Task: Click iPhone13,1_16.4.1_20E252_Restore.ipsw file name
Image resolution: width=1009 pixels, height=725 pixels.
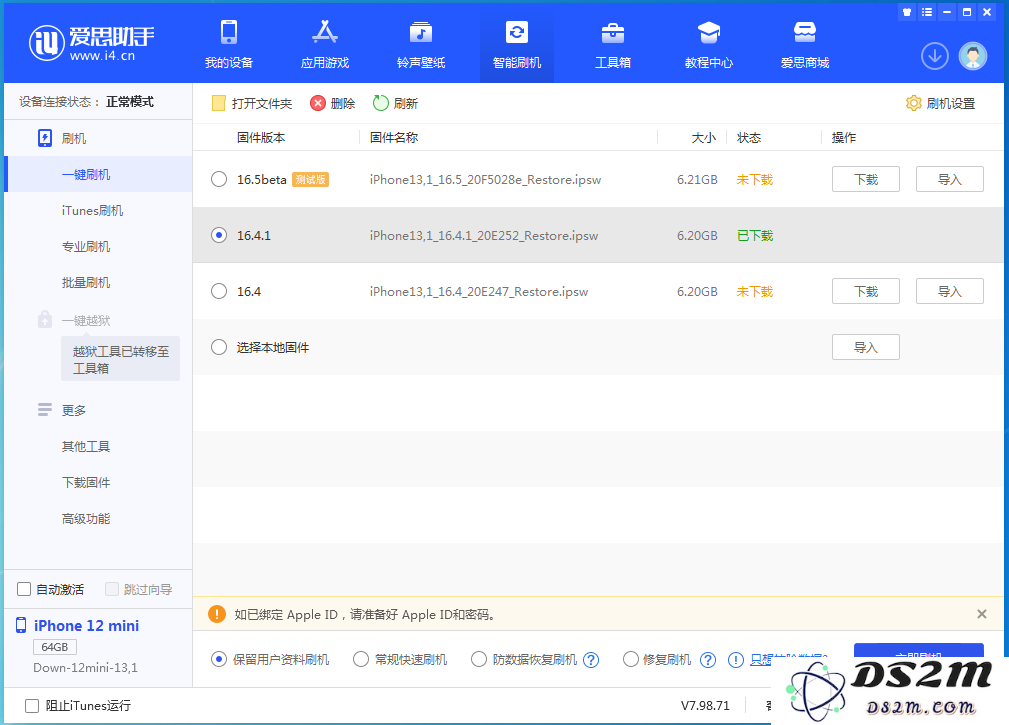Action: (484, 235)
